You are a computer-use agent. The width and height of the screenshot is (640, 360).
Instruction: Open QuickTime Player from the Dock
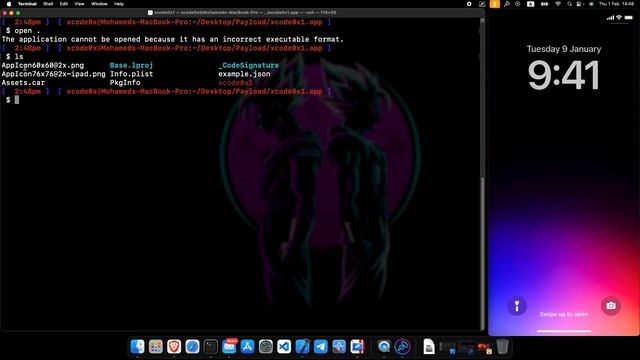pyautogui.click(x=384, y=347)
